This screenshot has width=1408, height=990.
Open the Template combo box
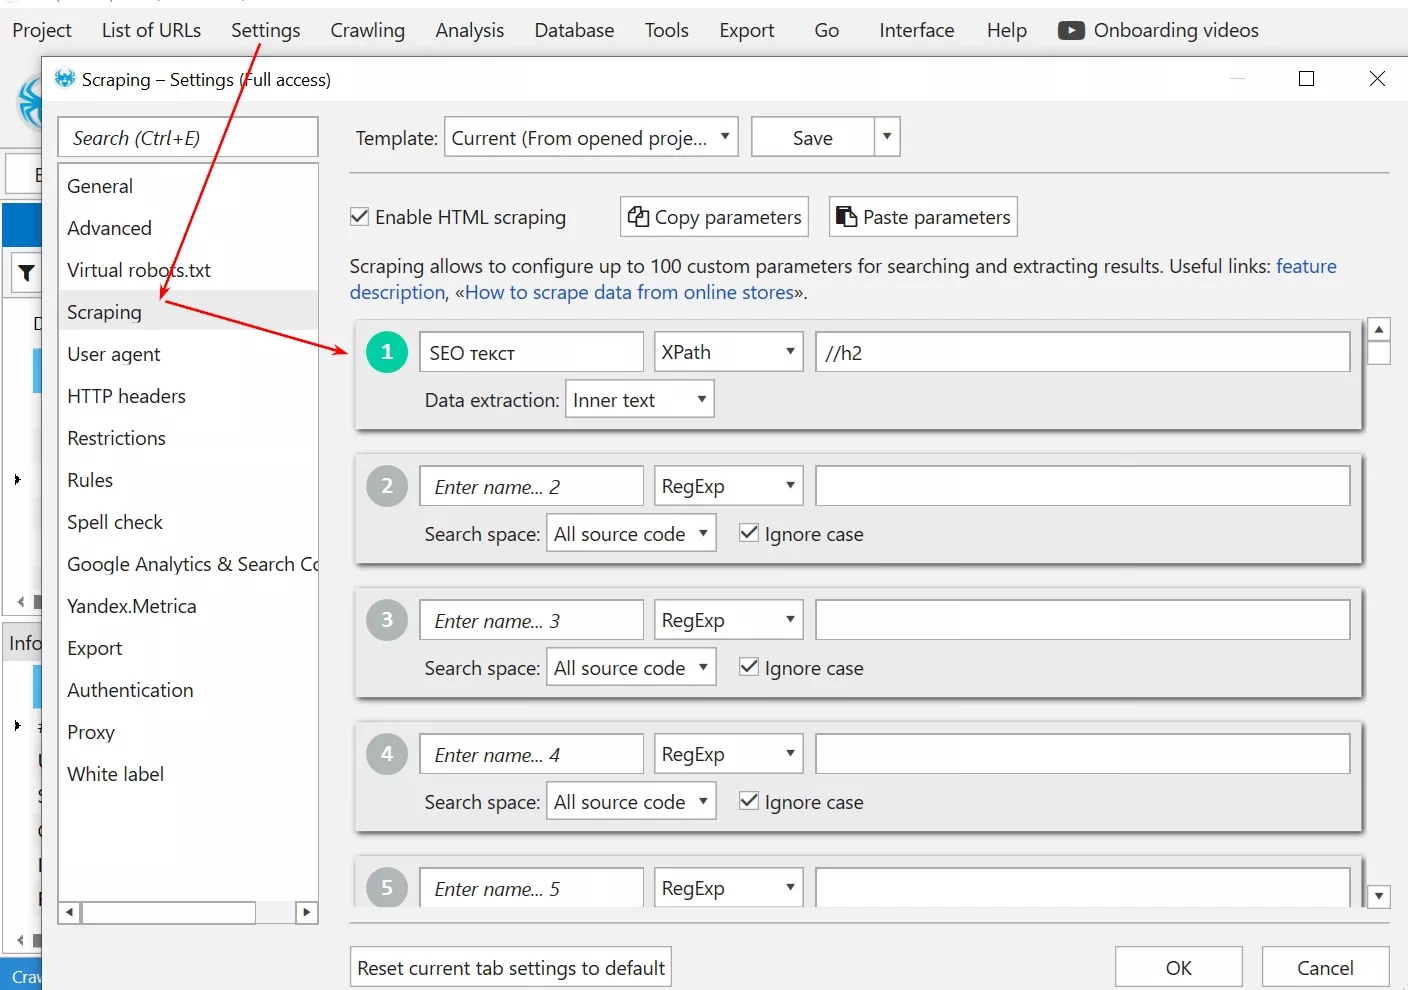591,137
